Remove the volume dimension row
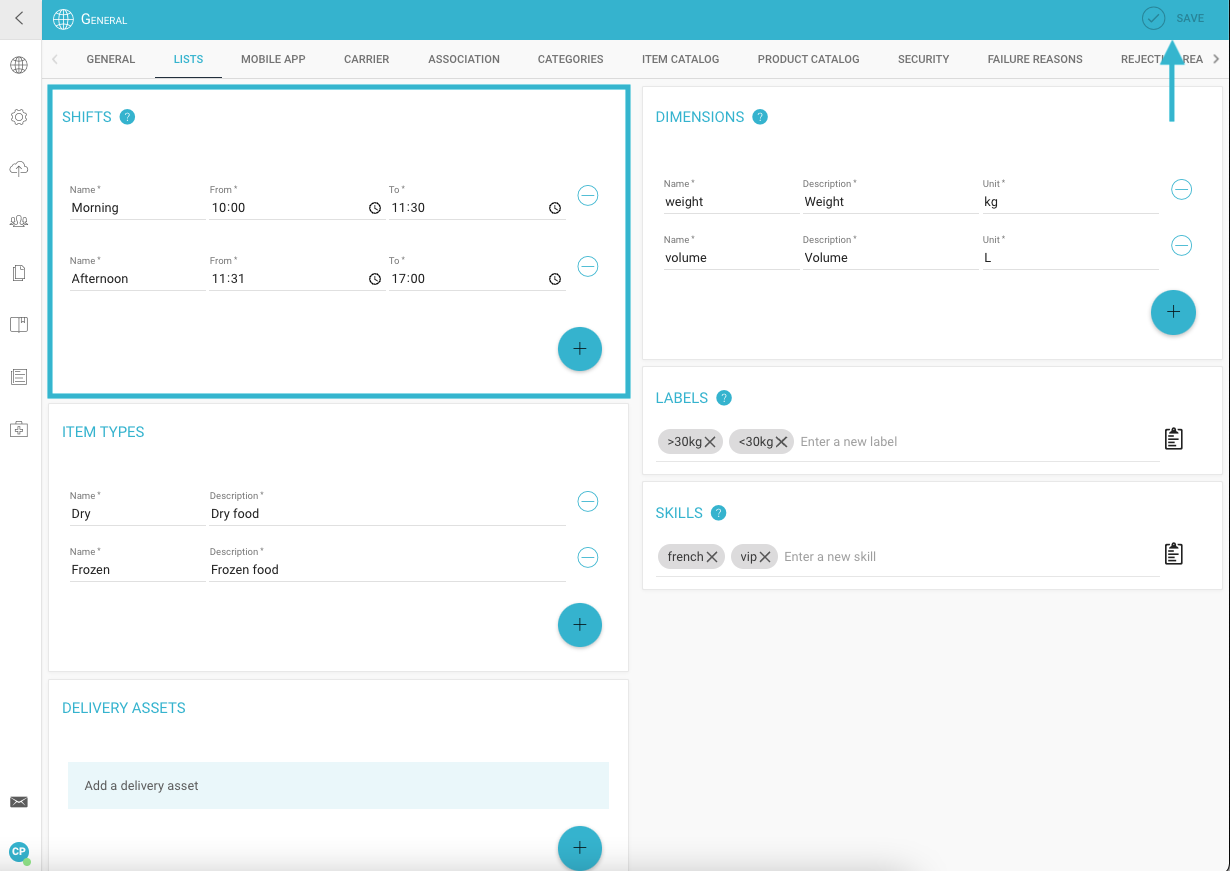 [x=1182, y=245]
